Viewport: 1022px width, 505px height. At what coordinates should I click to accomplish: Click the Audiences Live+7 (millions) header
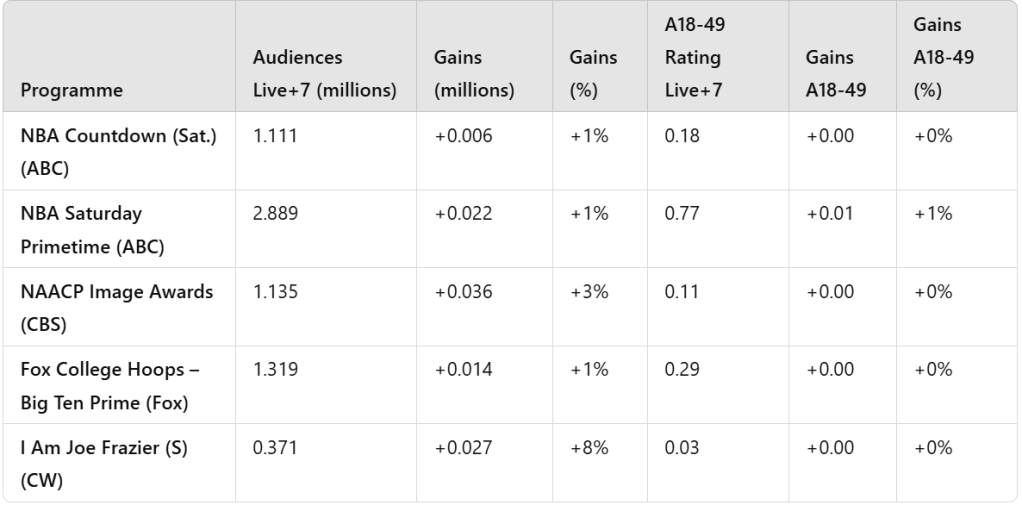pos(324,74)
